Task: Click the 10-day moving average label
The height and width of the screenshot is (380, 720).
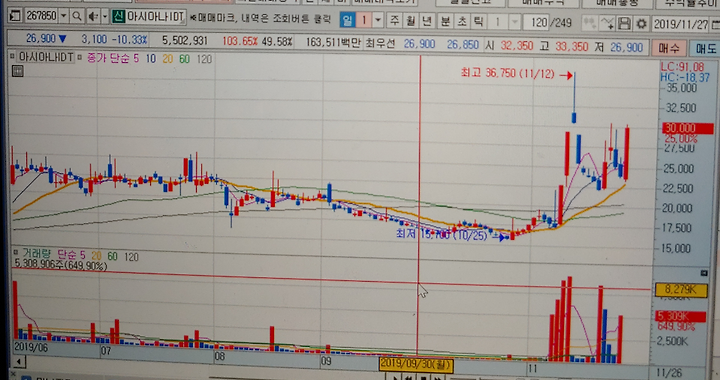Action: tap(151, 59)
